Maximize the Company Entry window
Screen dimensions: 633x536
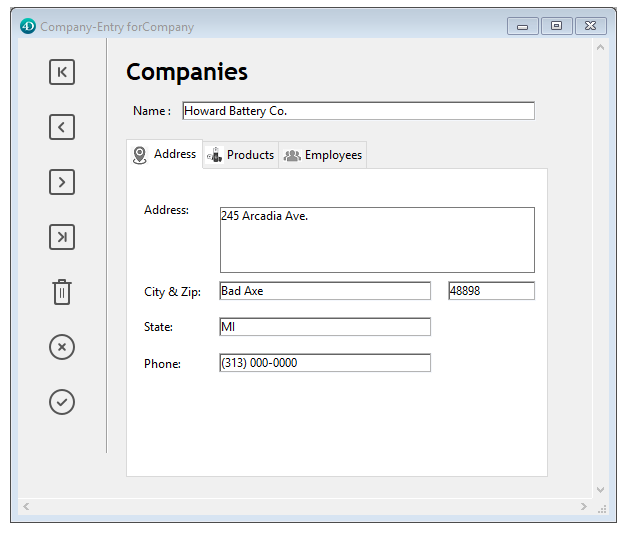556,26
